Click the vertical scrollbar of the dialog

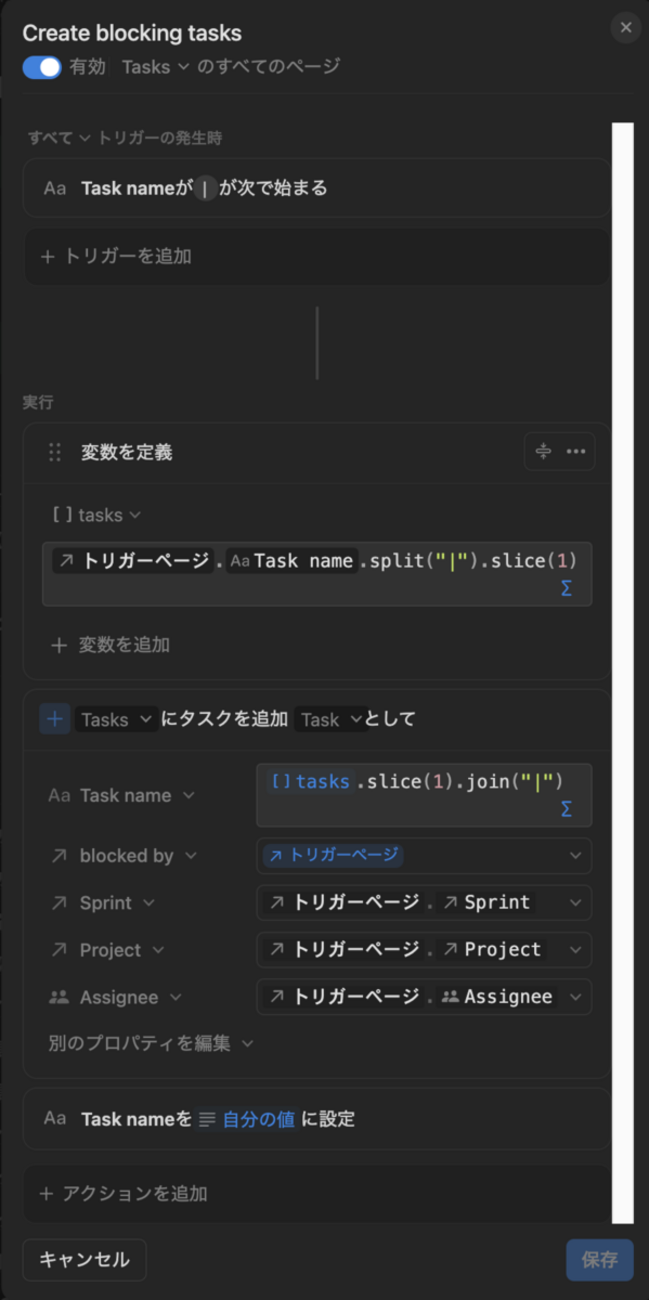click(623, 673)
